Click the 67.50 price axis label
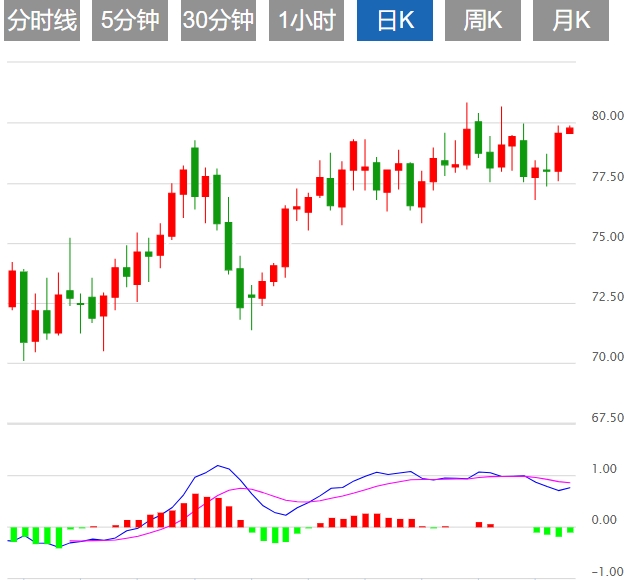 point(607,418)
